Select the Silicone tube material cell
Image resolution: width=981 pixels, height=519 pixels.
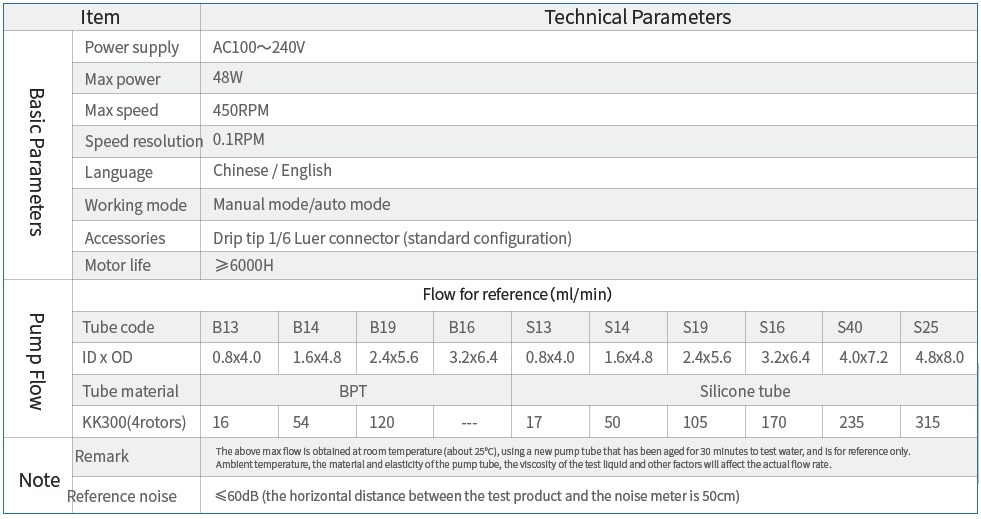coord(745,391)
